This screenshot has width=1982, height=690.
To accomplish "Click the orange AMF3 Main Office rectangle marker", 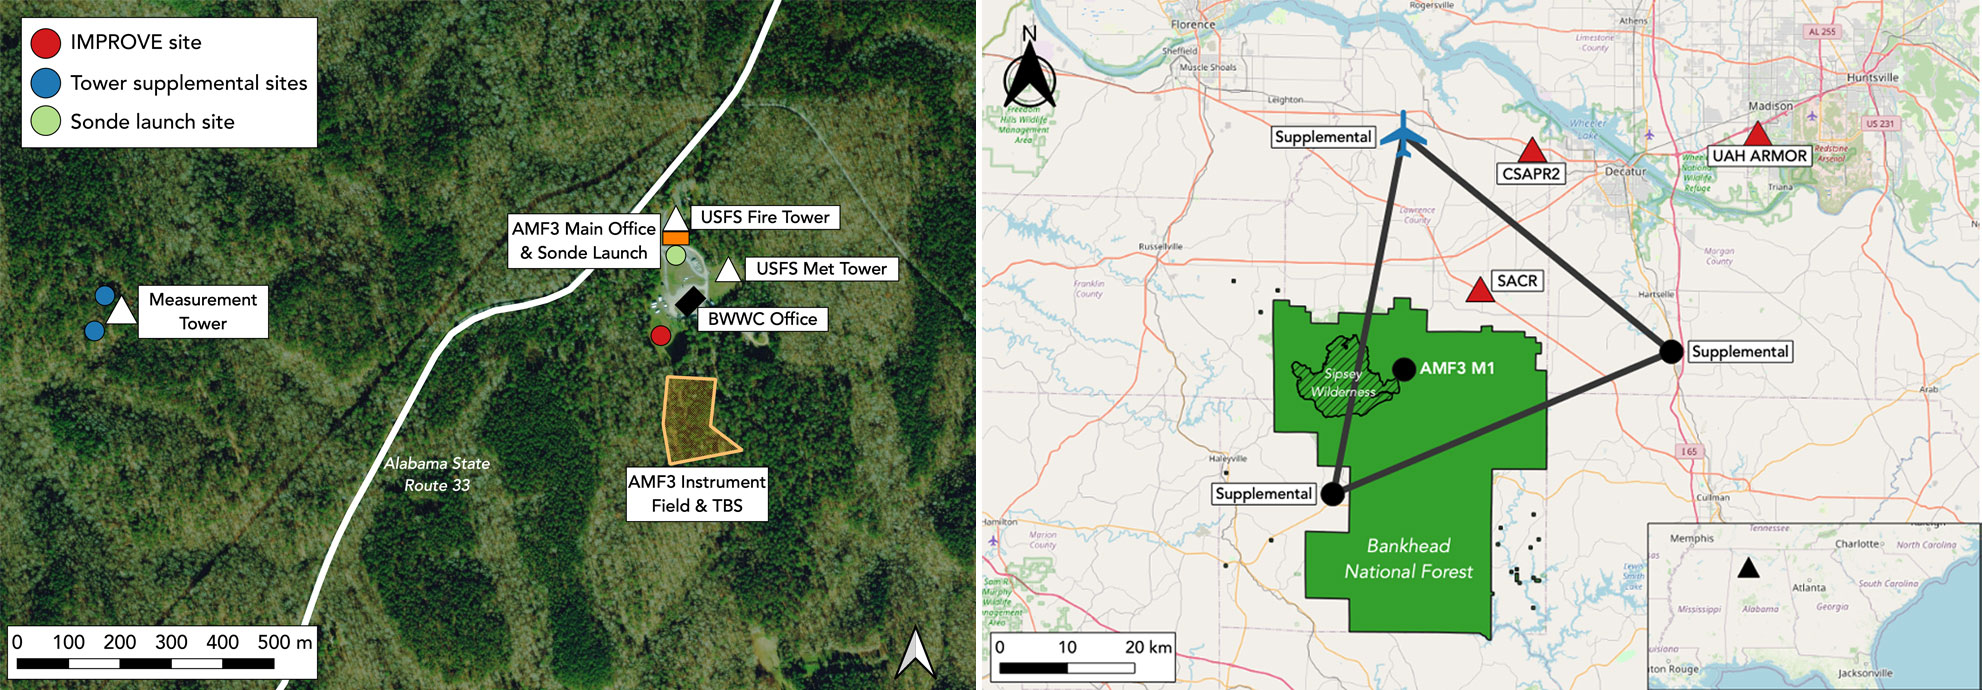I will tap(676, 238).
